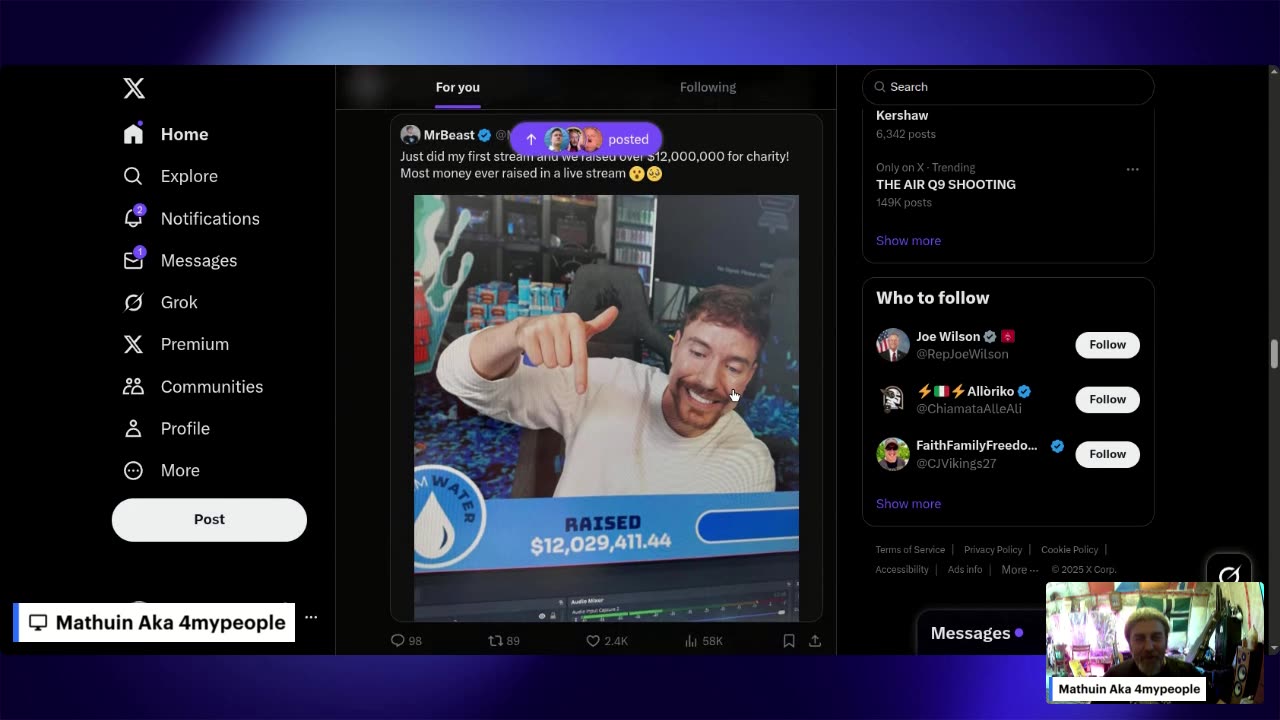Click the search magnifier icon

pyautogui.click(x=880, y=87)
